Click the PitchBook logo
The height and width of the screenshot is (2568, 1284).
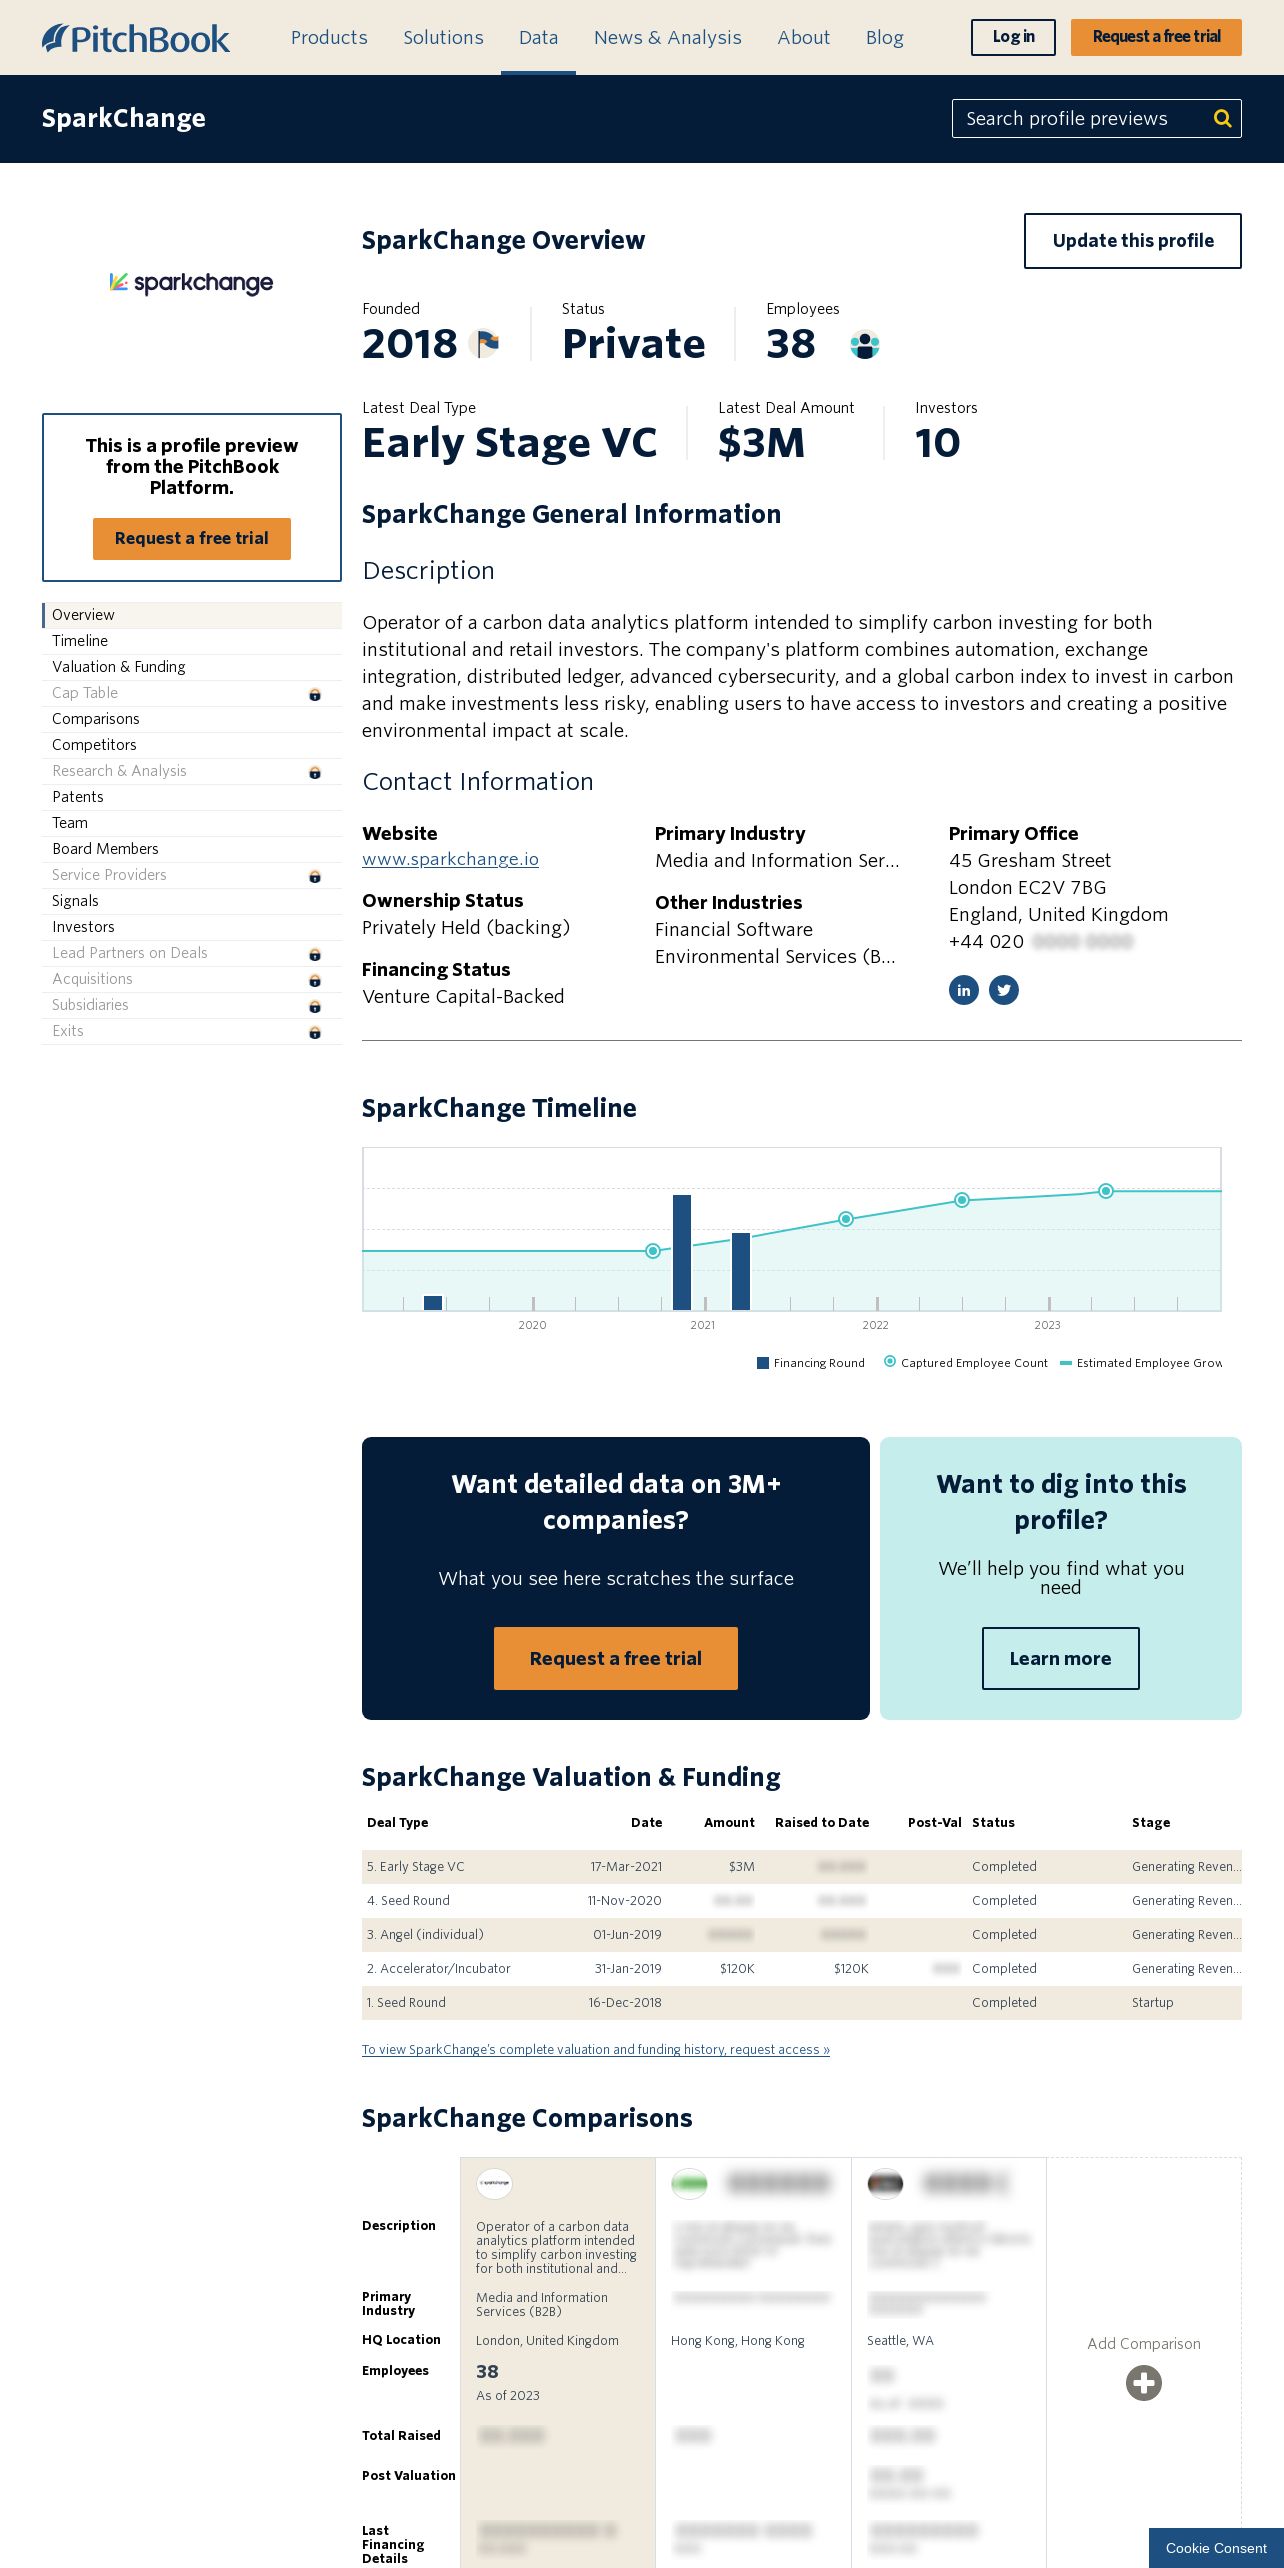[136, 38]
